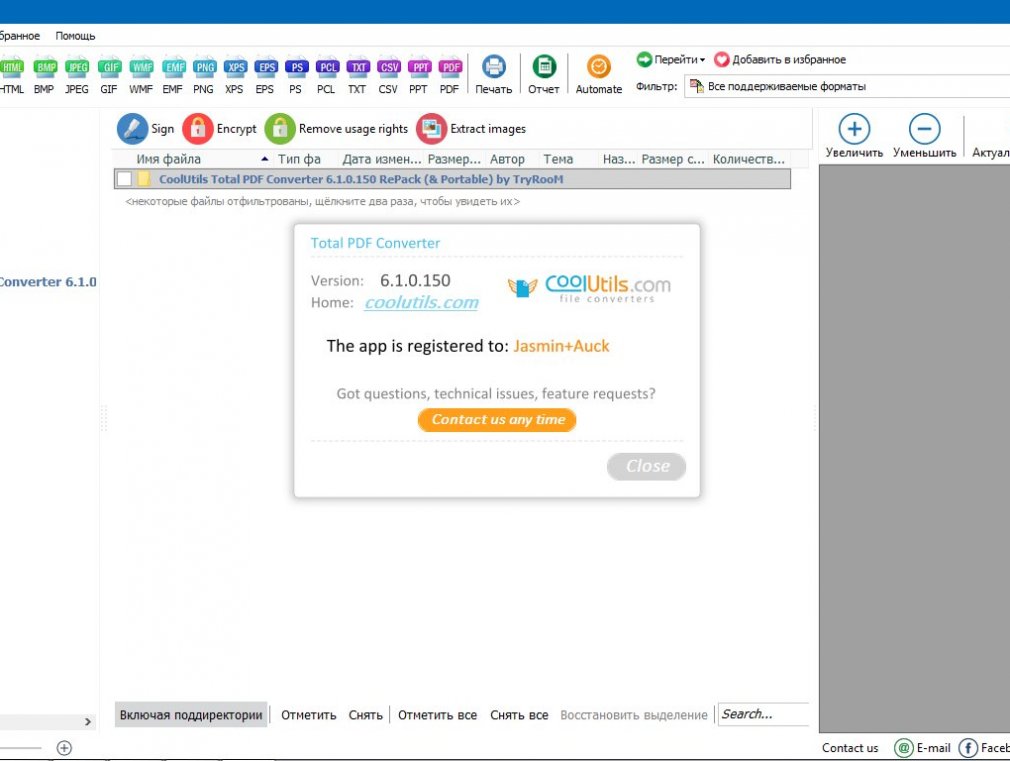Sort by Дата измен column header
This screenshot has height=761, width=1010.
381,159
